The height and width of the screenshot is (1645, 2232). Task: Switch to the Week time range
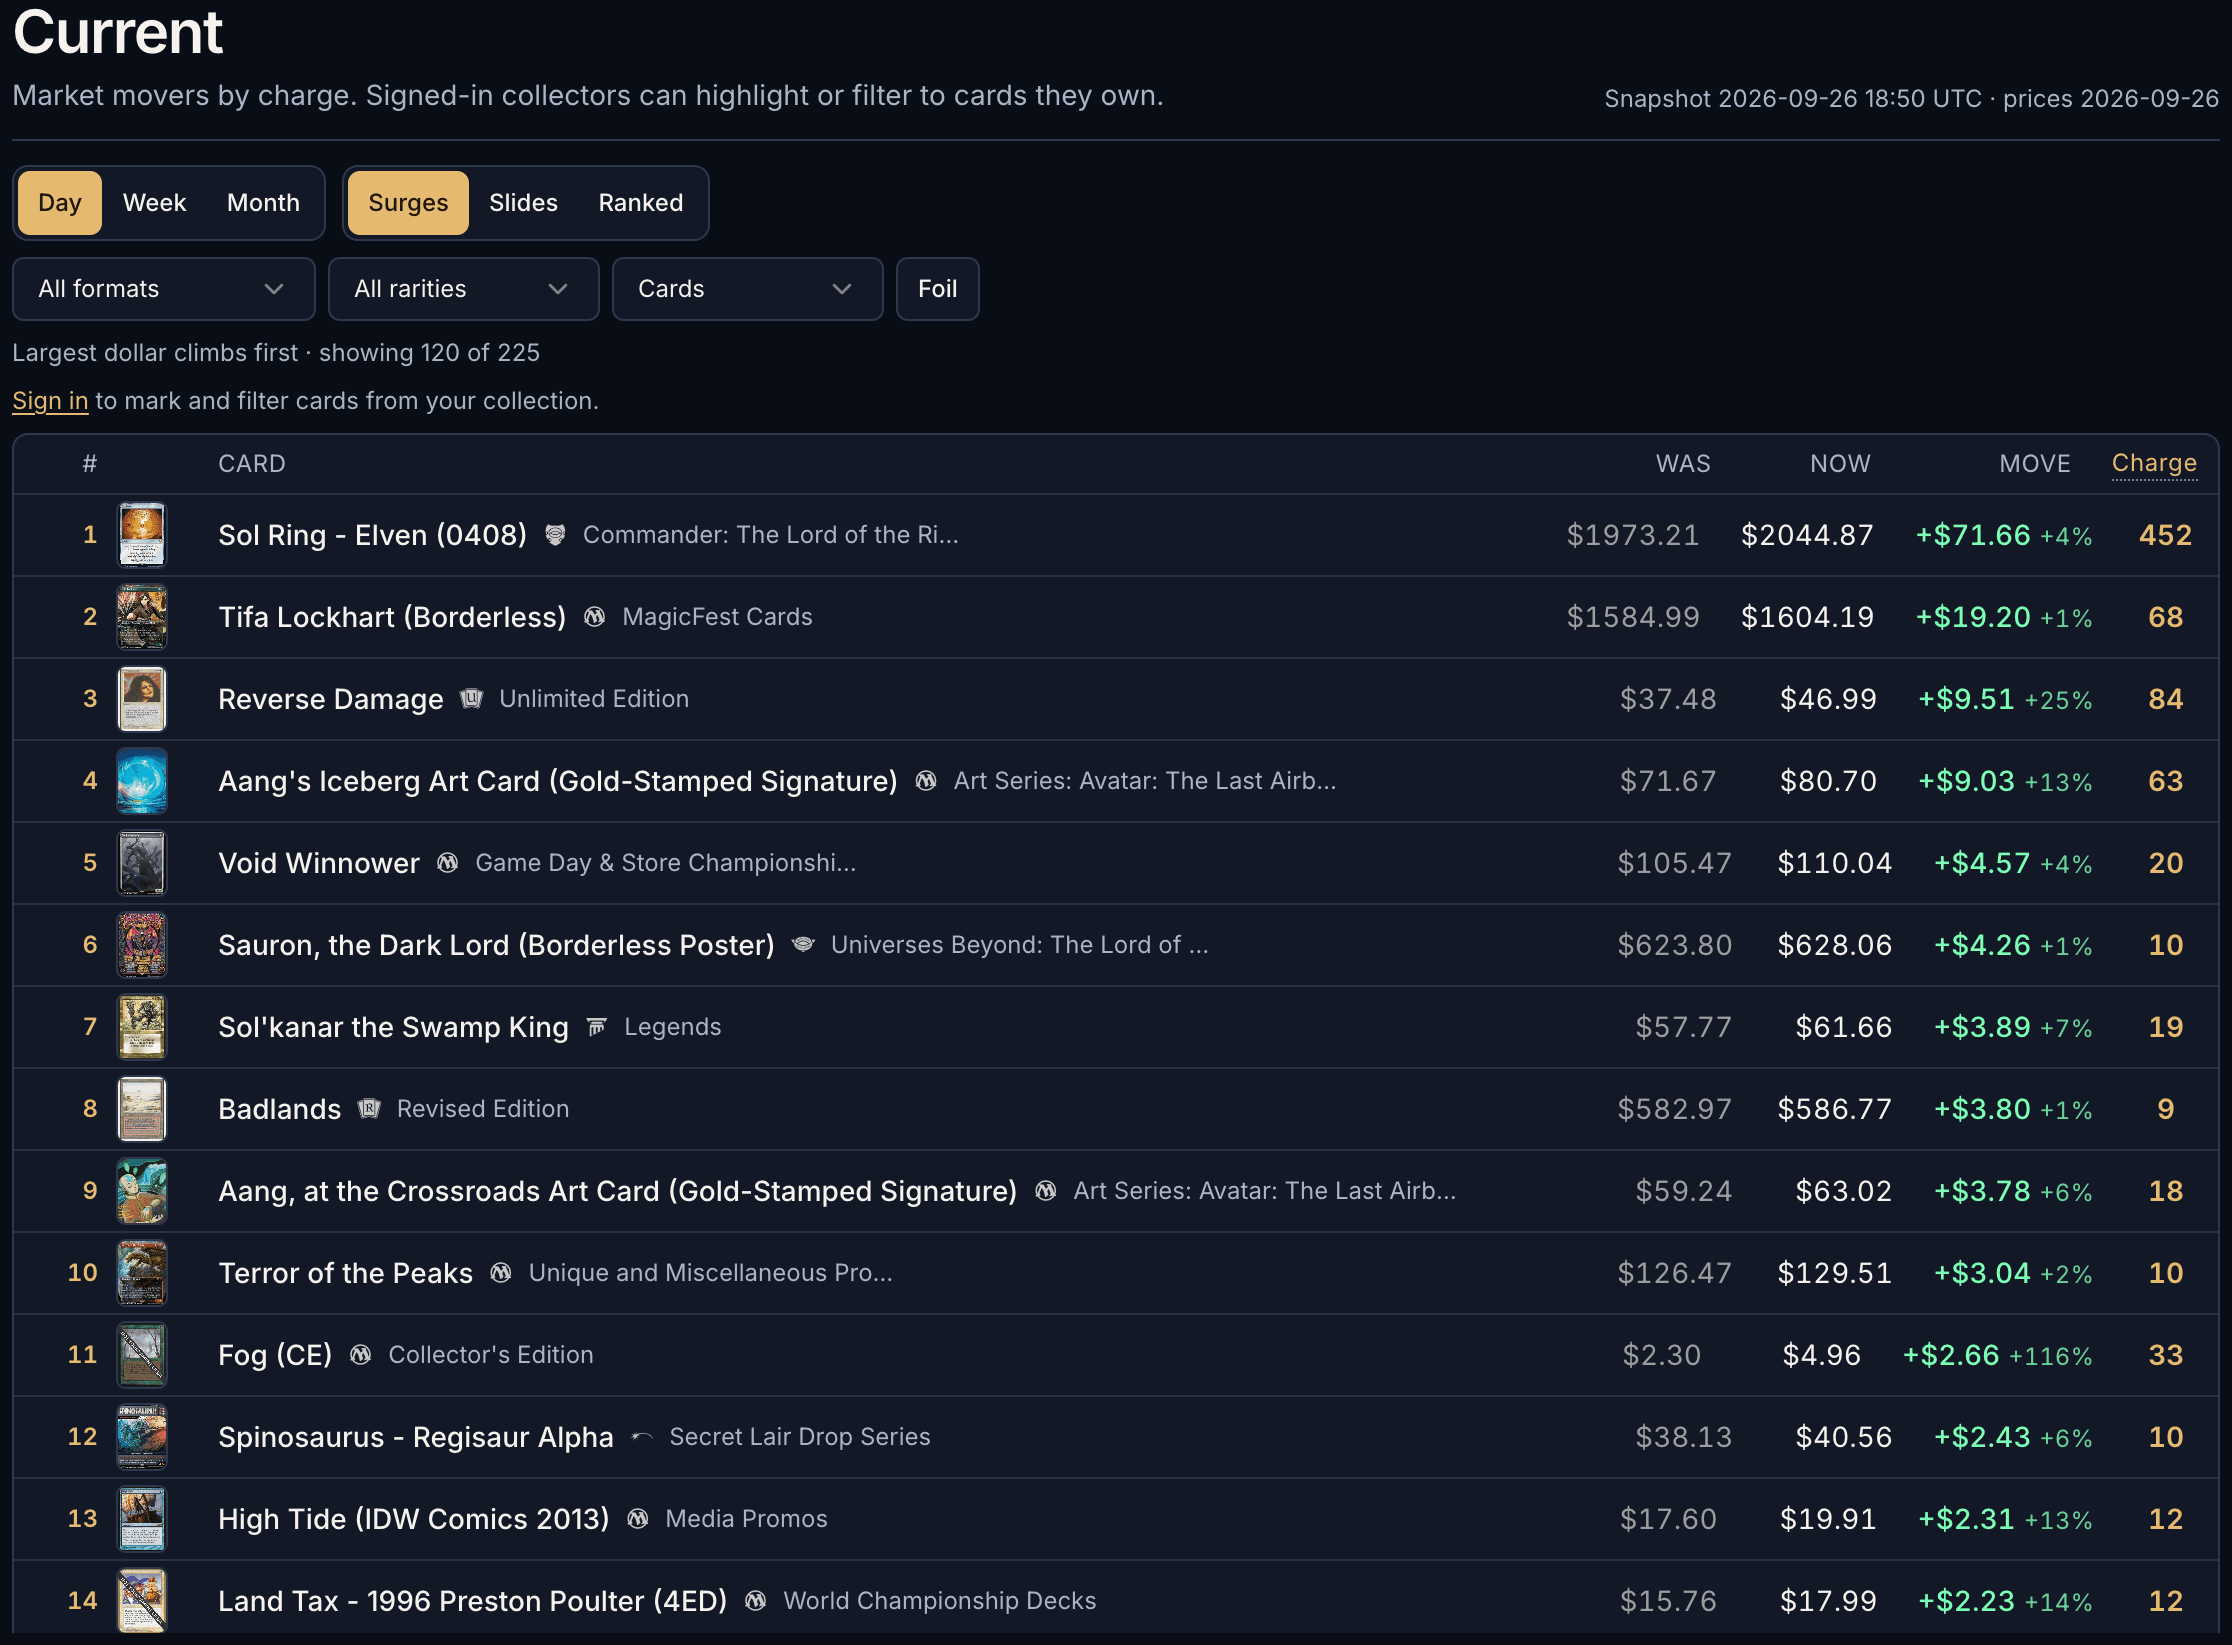[154, 203]
